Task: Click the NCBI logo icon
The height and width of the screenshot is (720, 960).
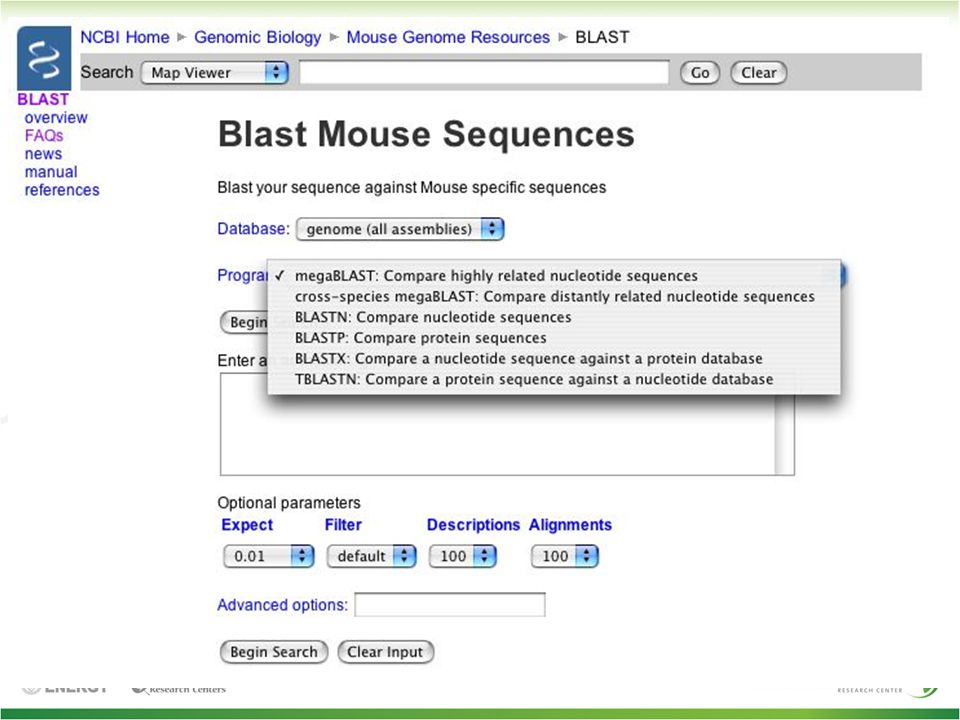Action: pos(44,59)
